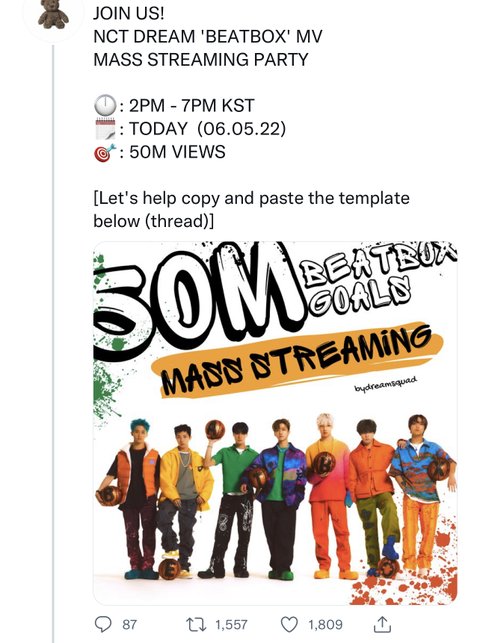Open the teddy bear profile avatar
The height and width of the screenshot is (643, 480).
tap(53, 14)
